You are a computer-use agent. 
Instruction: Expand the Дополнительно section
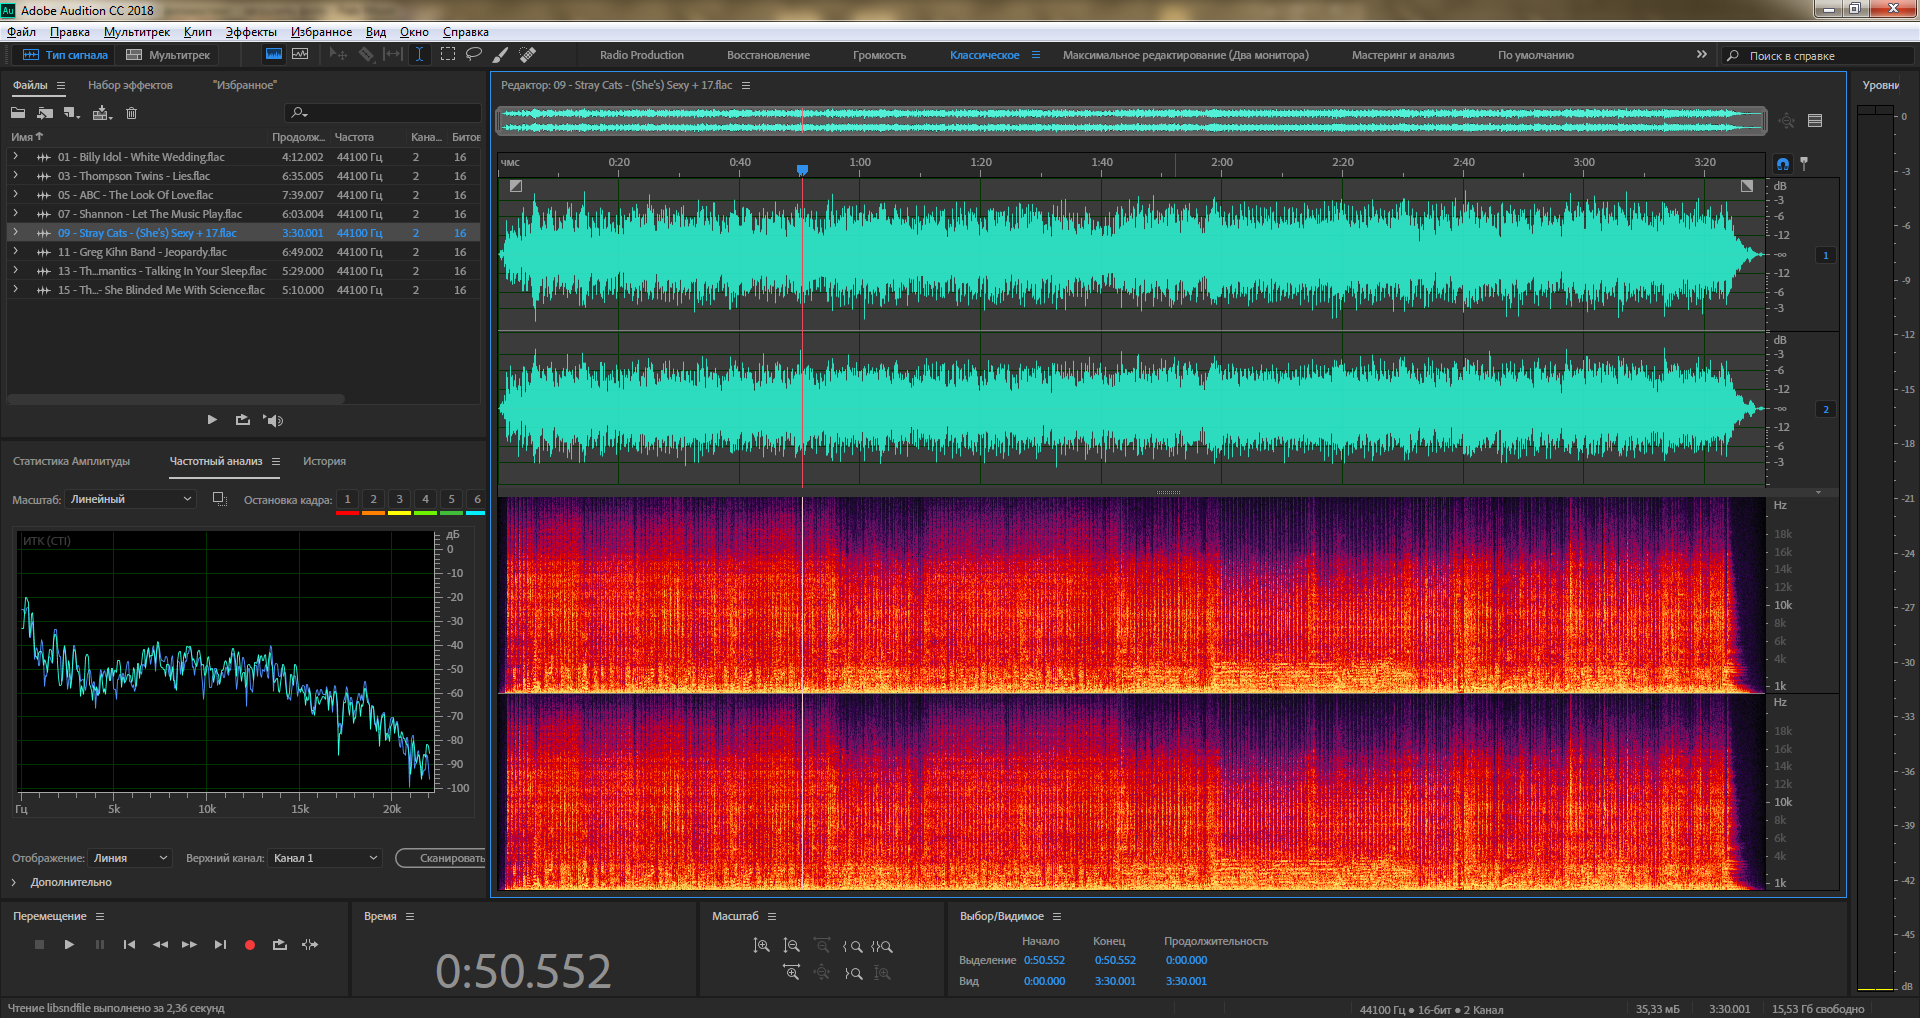click(x=14, y=882)
